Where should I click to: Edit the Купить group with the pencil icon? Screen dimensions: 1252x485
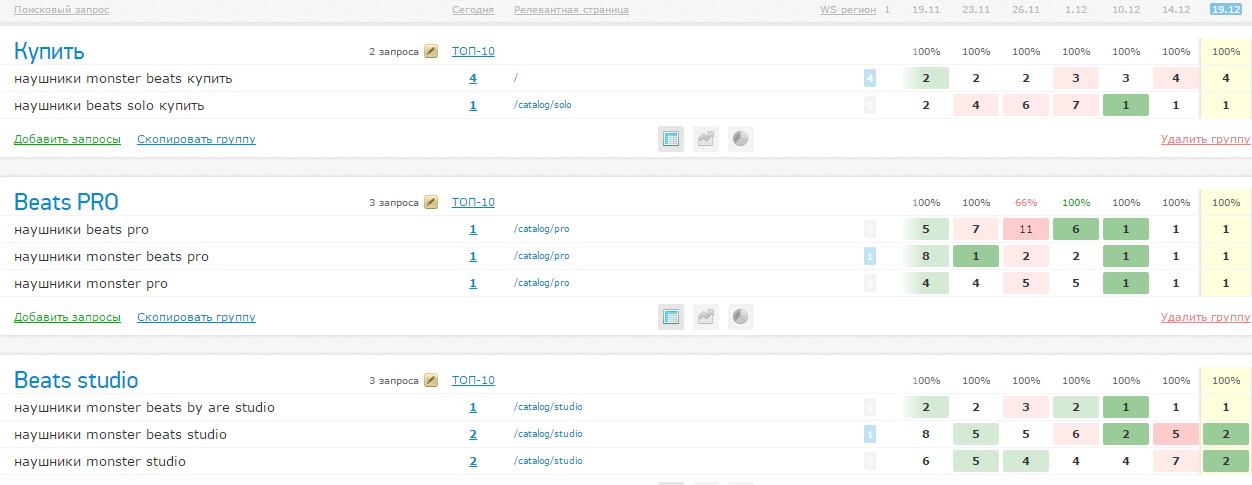point(431,51)
